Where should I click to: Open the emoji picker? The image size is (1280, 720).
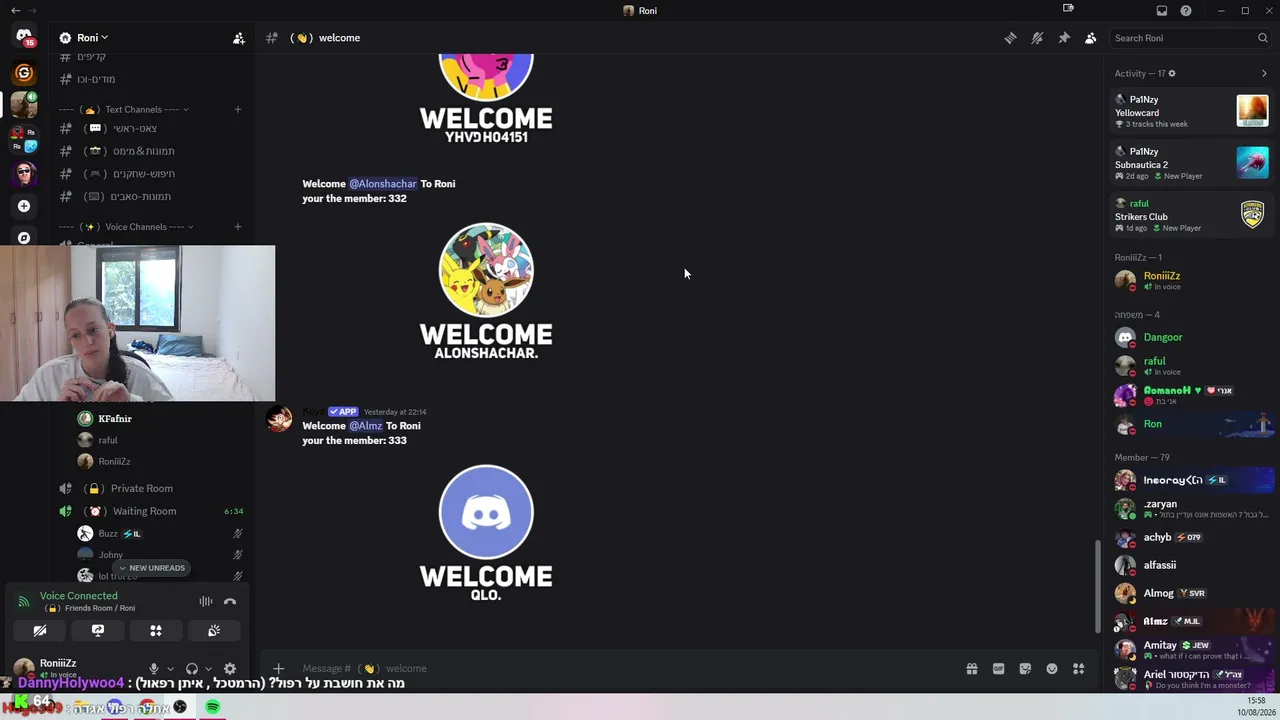pos(1052,669)
